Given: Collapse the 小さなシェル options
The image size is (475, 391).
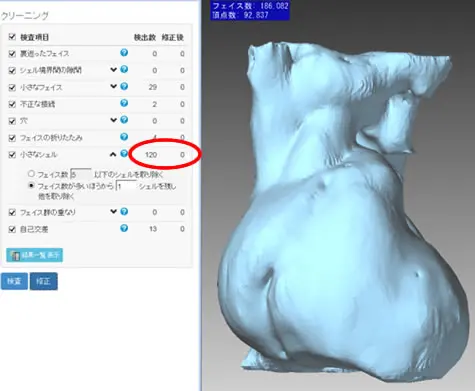Looking at the screenshot, I should click(113, 154).
